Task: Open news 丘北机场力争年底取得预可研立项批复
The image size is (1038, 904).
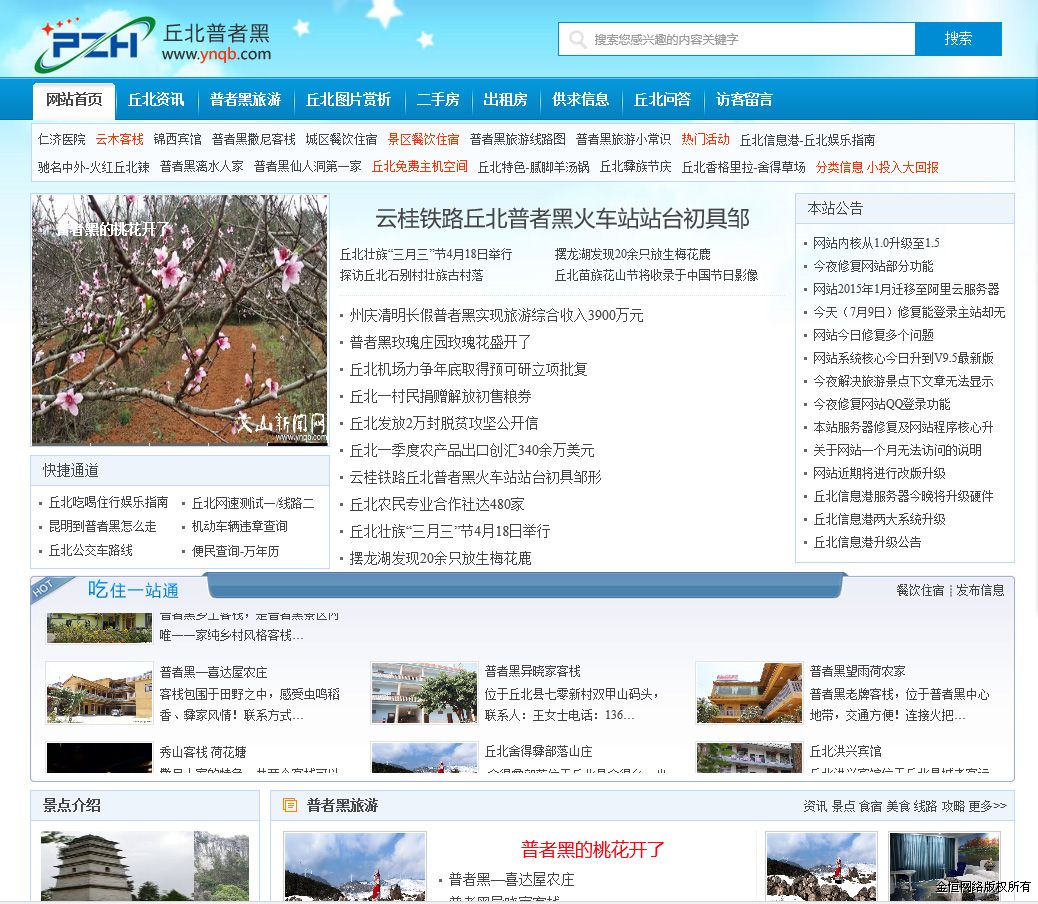Action: pyautogui.click(x=468, y=370)
